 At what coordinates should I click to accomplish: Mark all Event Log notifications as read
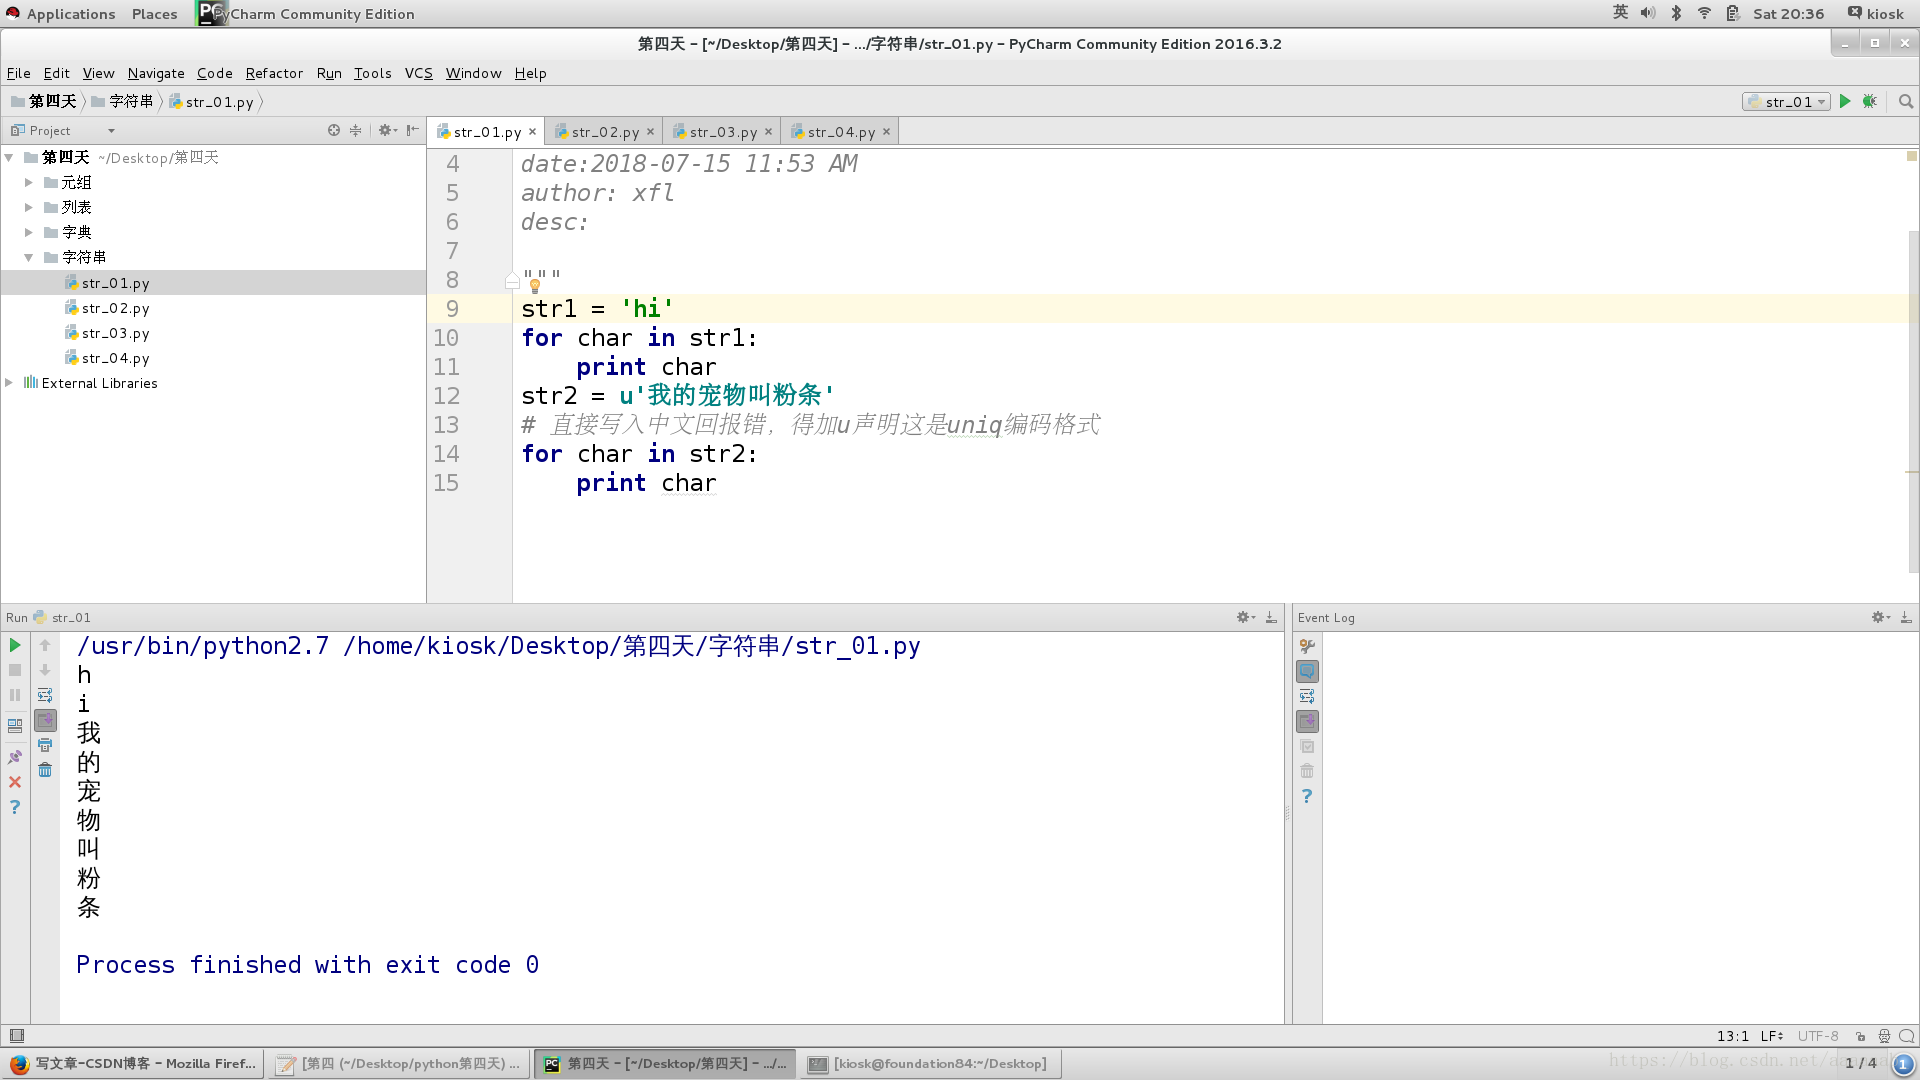point(1307,746)
